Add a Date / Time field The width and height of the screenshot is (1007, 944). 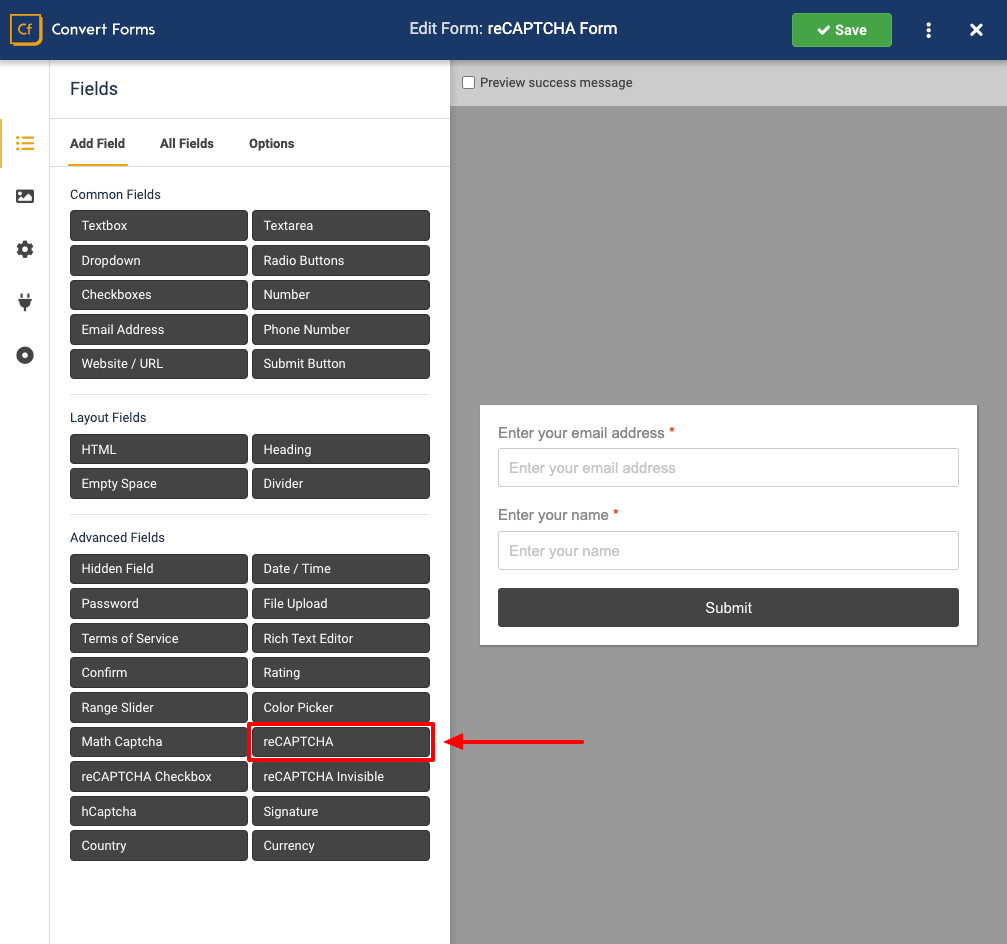(341, 569)
